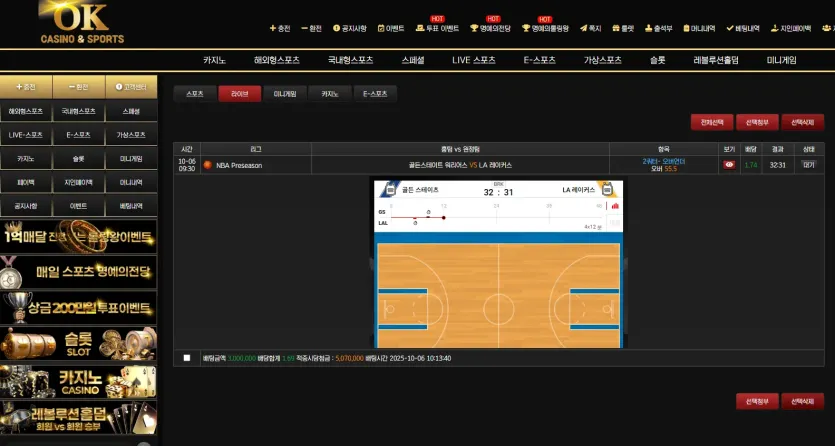835x446 pixels.
Task: Open 이벤트 calendar link in top header
Action: point(391,29)
